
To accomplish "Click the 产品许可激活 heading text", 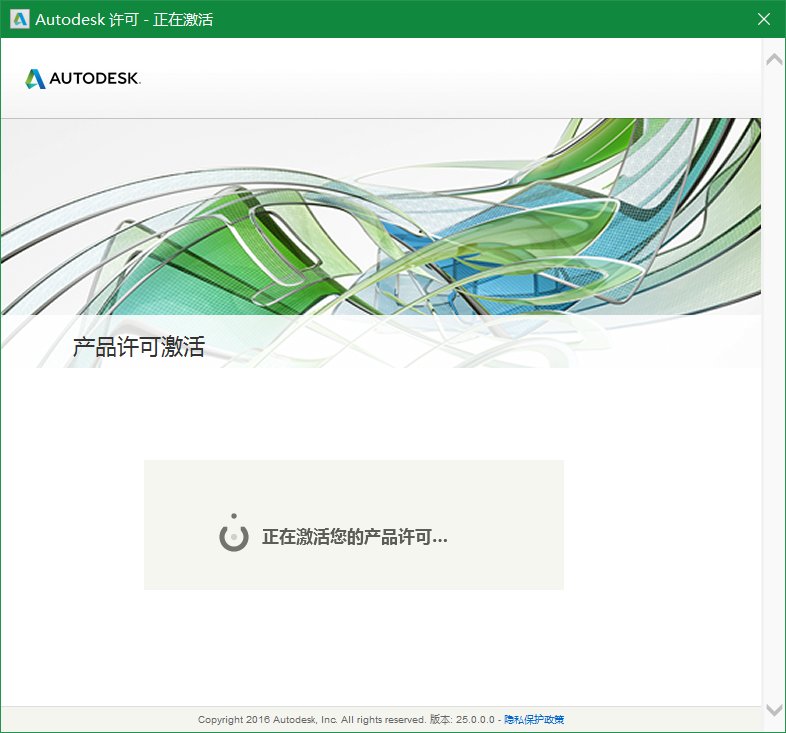I will (x=139, y=346).
